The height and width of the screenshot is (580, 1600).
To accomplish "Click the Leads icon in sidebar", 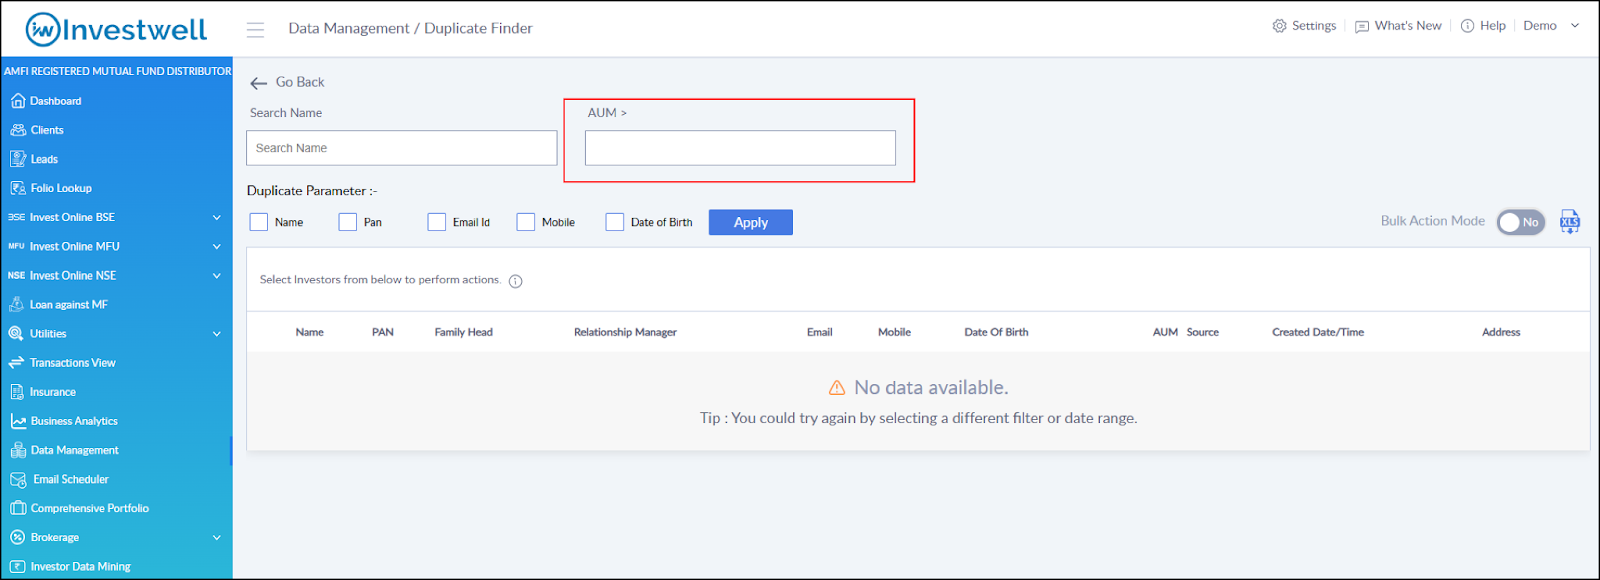I will (x=18, y=159).
